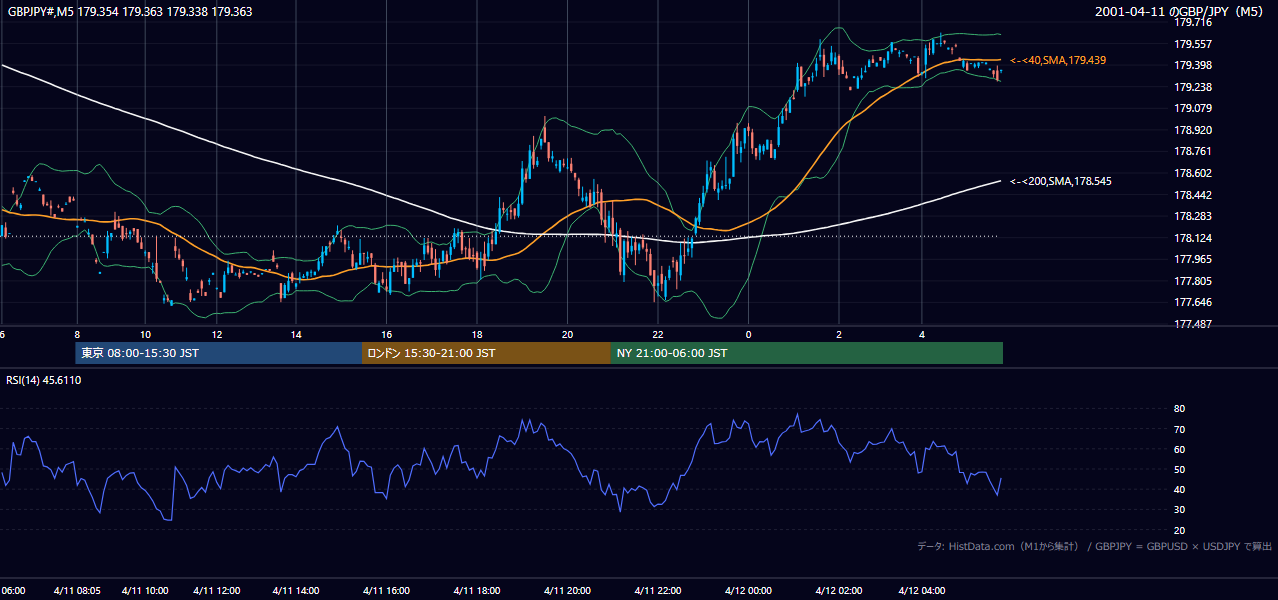Click RSI scale level 30

1179,510
